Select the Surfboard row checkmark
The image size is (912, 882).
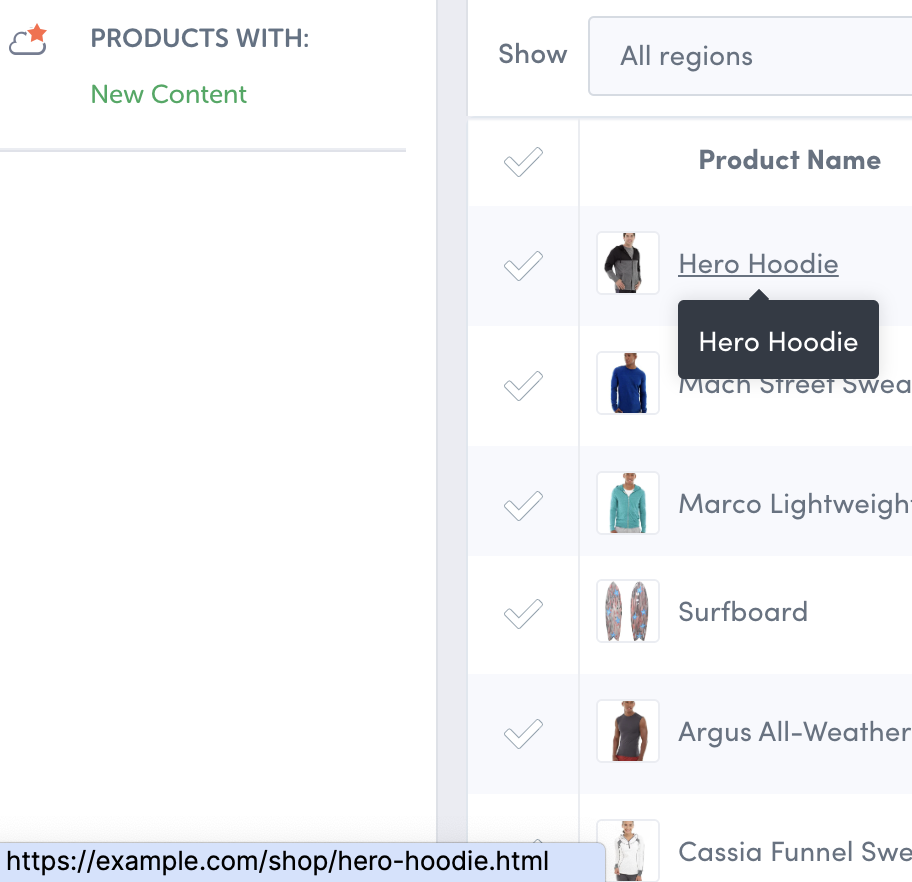tap(523, 613)
